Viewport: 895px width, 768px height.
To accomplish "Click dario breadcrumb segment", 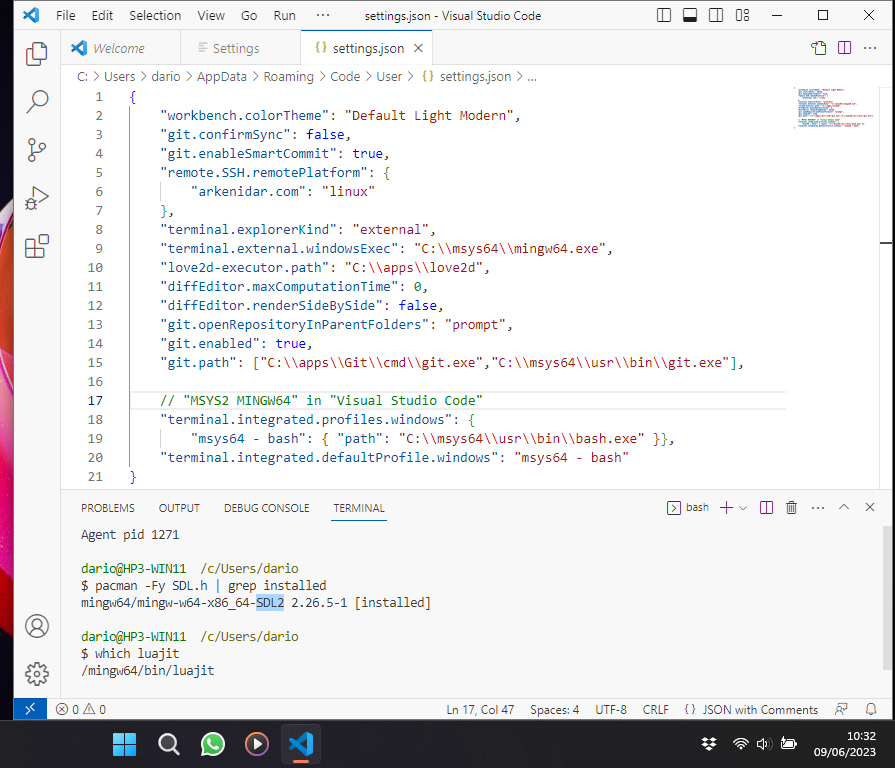I will coord(166,76).
